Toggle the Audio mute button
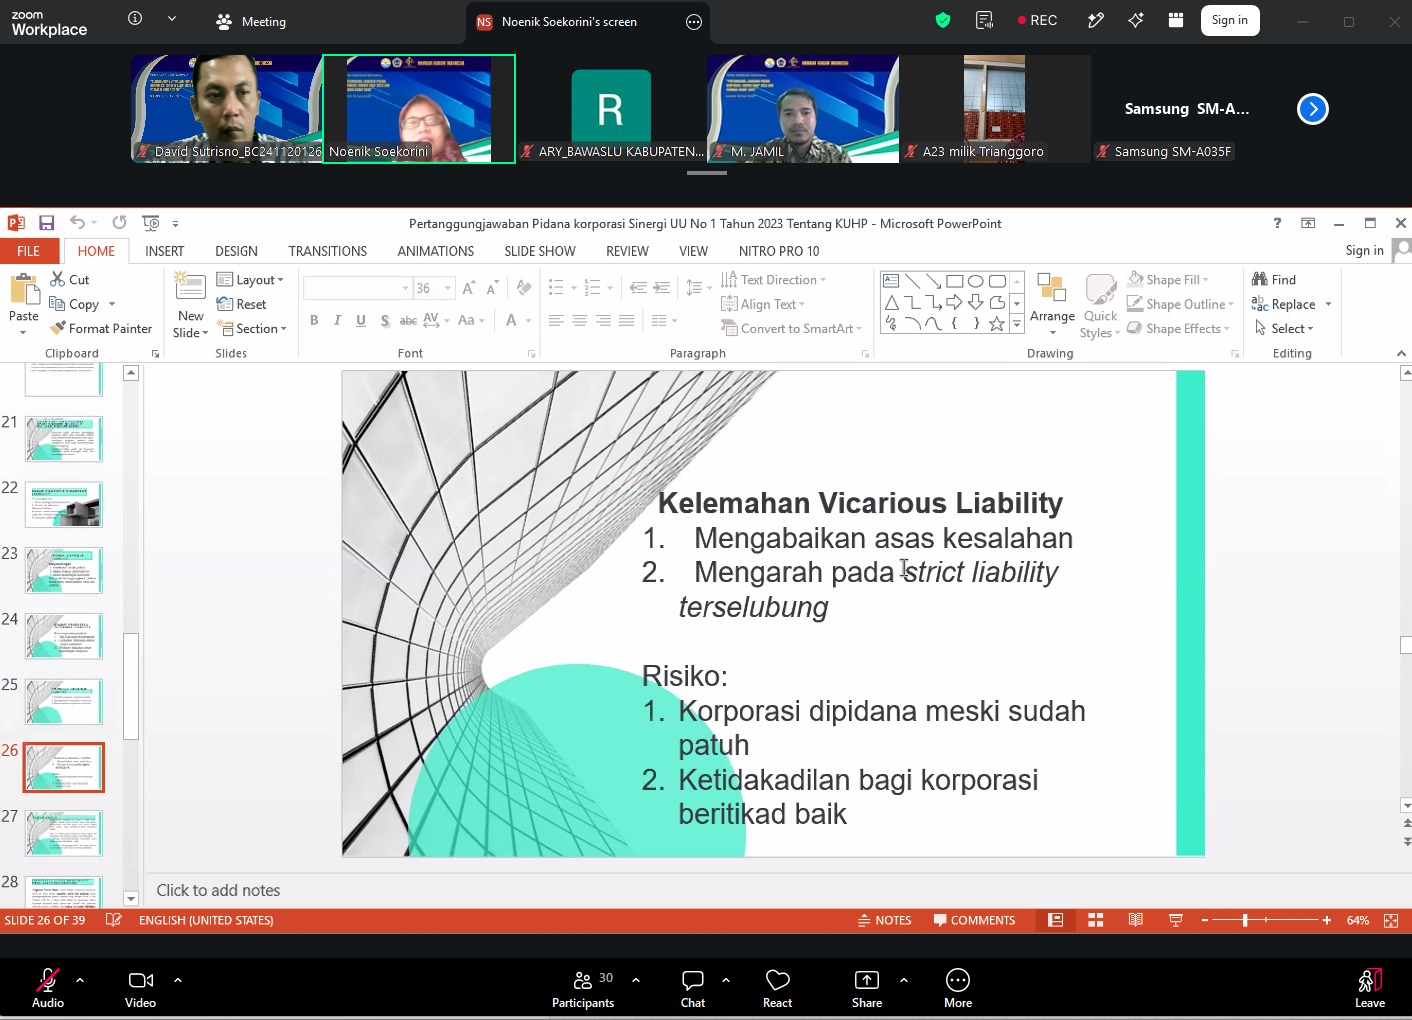1412x1020 pixels. pyautogui.click(x=47, y=981)
